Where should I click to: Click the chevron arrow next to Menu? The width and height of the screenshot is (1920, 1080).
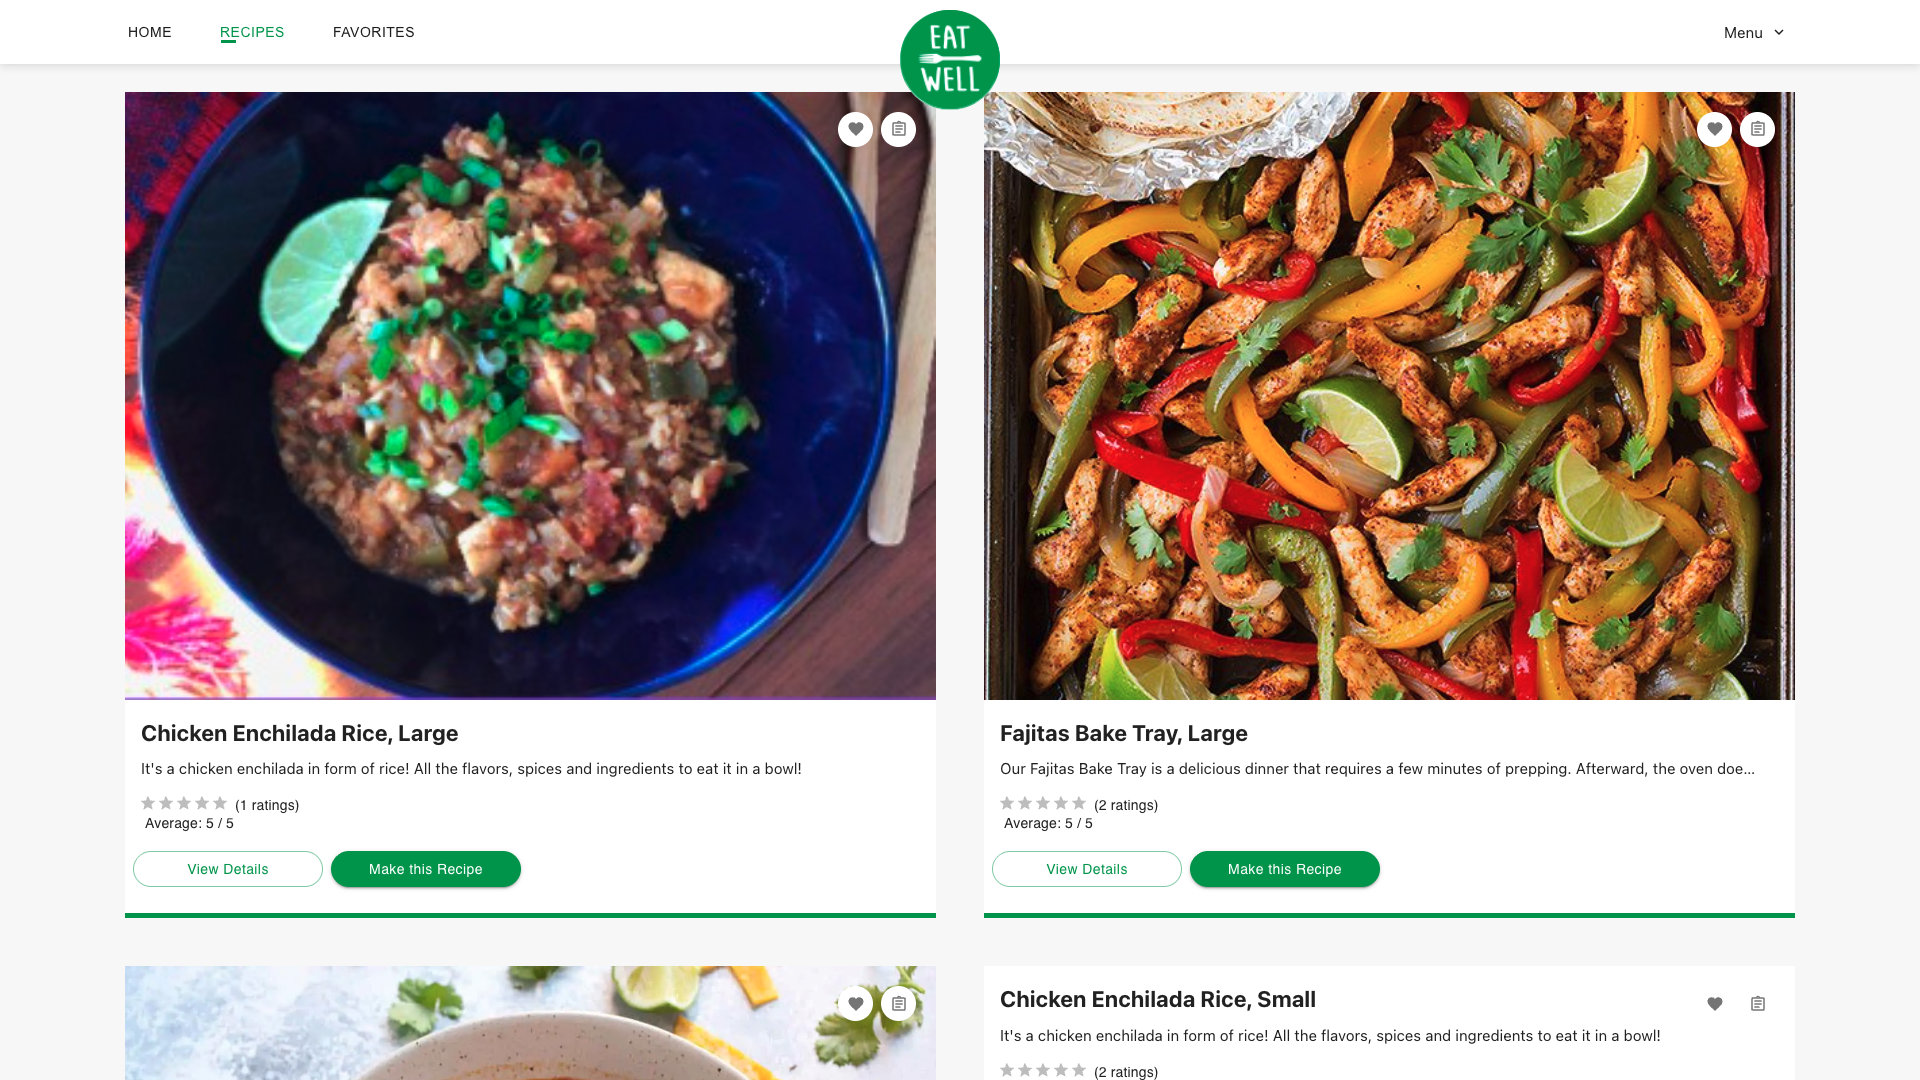[x=1778, y=33]
